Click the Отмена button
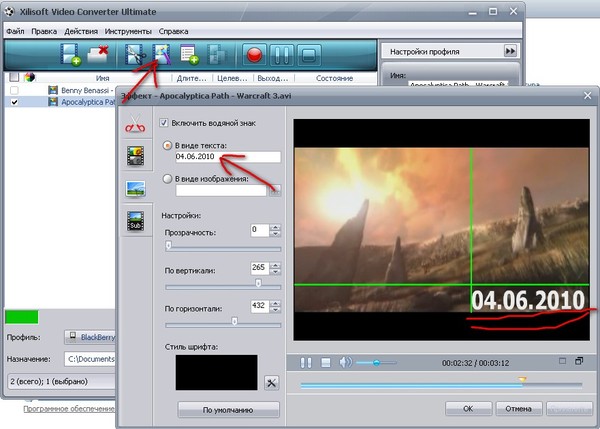Image resolution: width=600 pixels, height=429 pixels. click(x=518, y=409)
